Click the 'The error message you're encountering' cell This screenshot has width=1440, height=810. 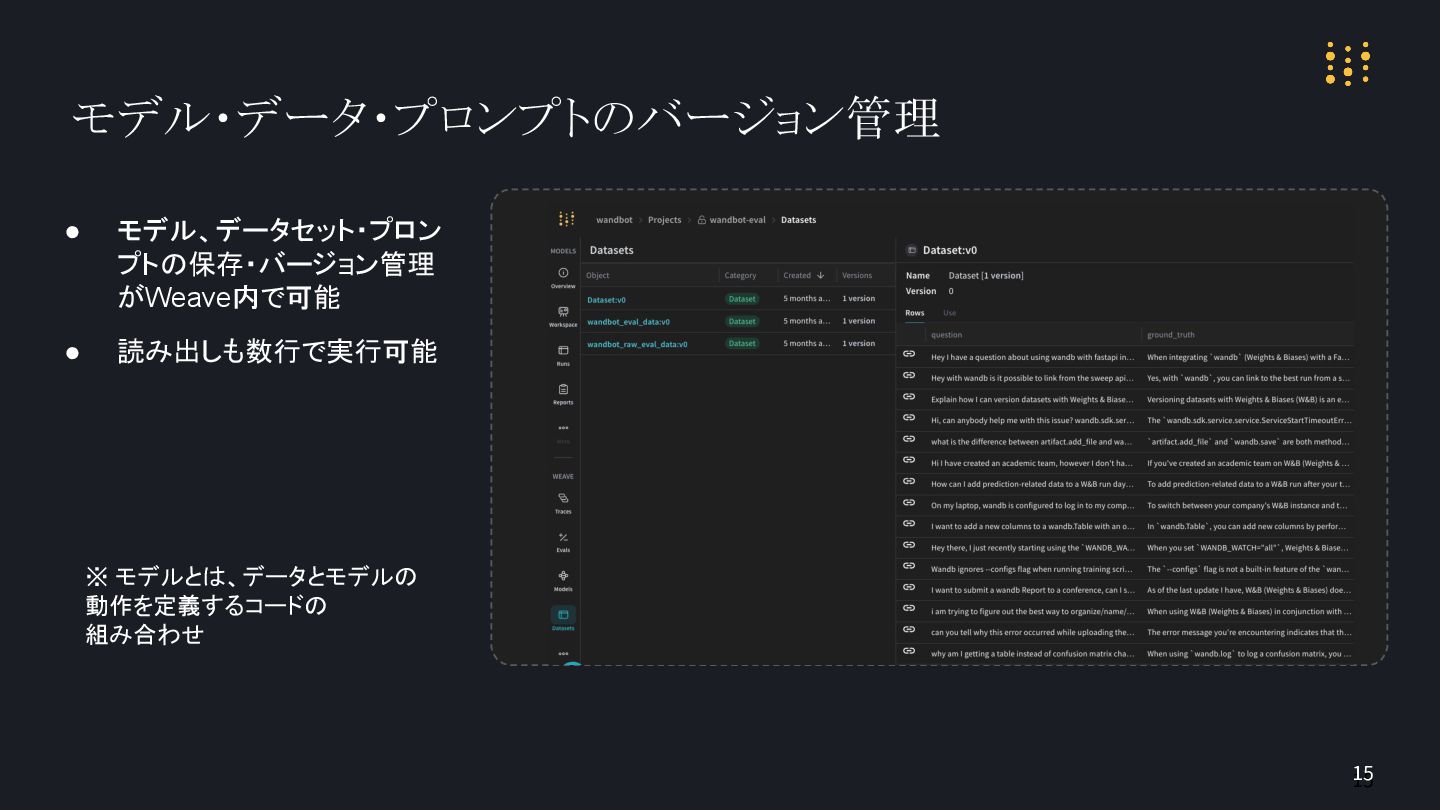click(x=1249, y=632)
